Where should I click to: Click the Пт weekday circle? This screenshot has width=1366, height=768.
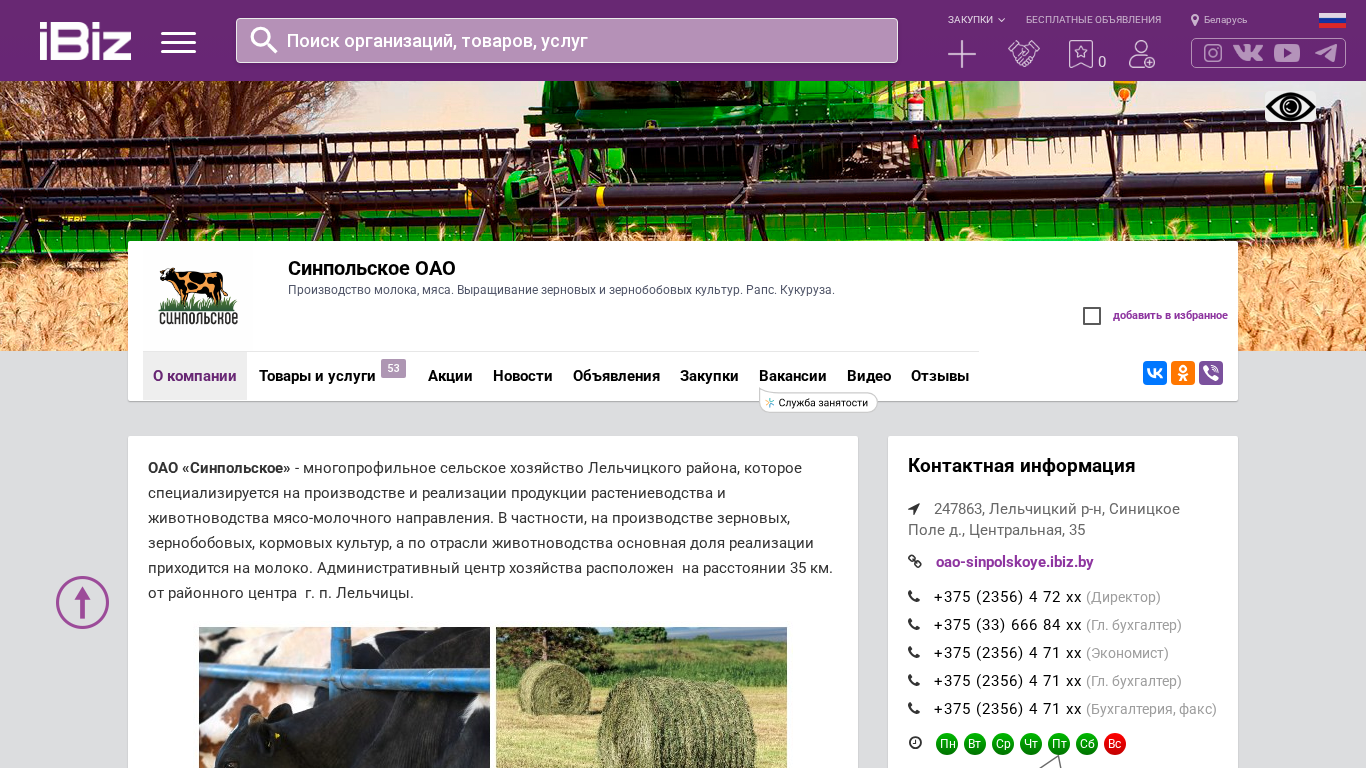point(1059,744)
